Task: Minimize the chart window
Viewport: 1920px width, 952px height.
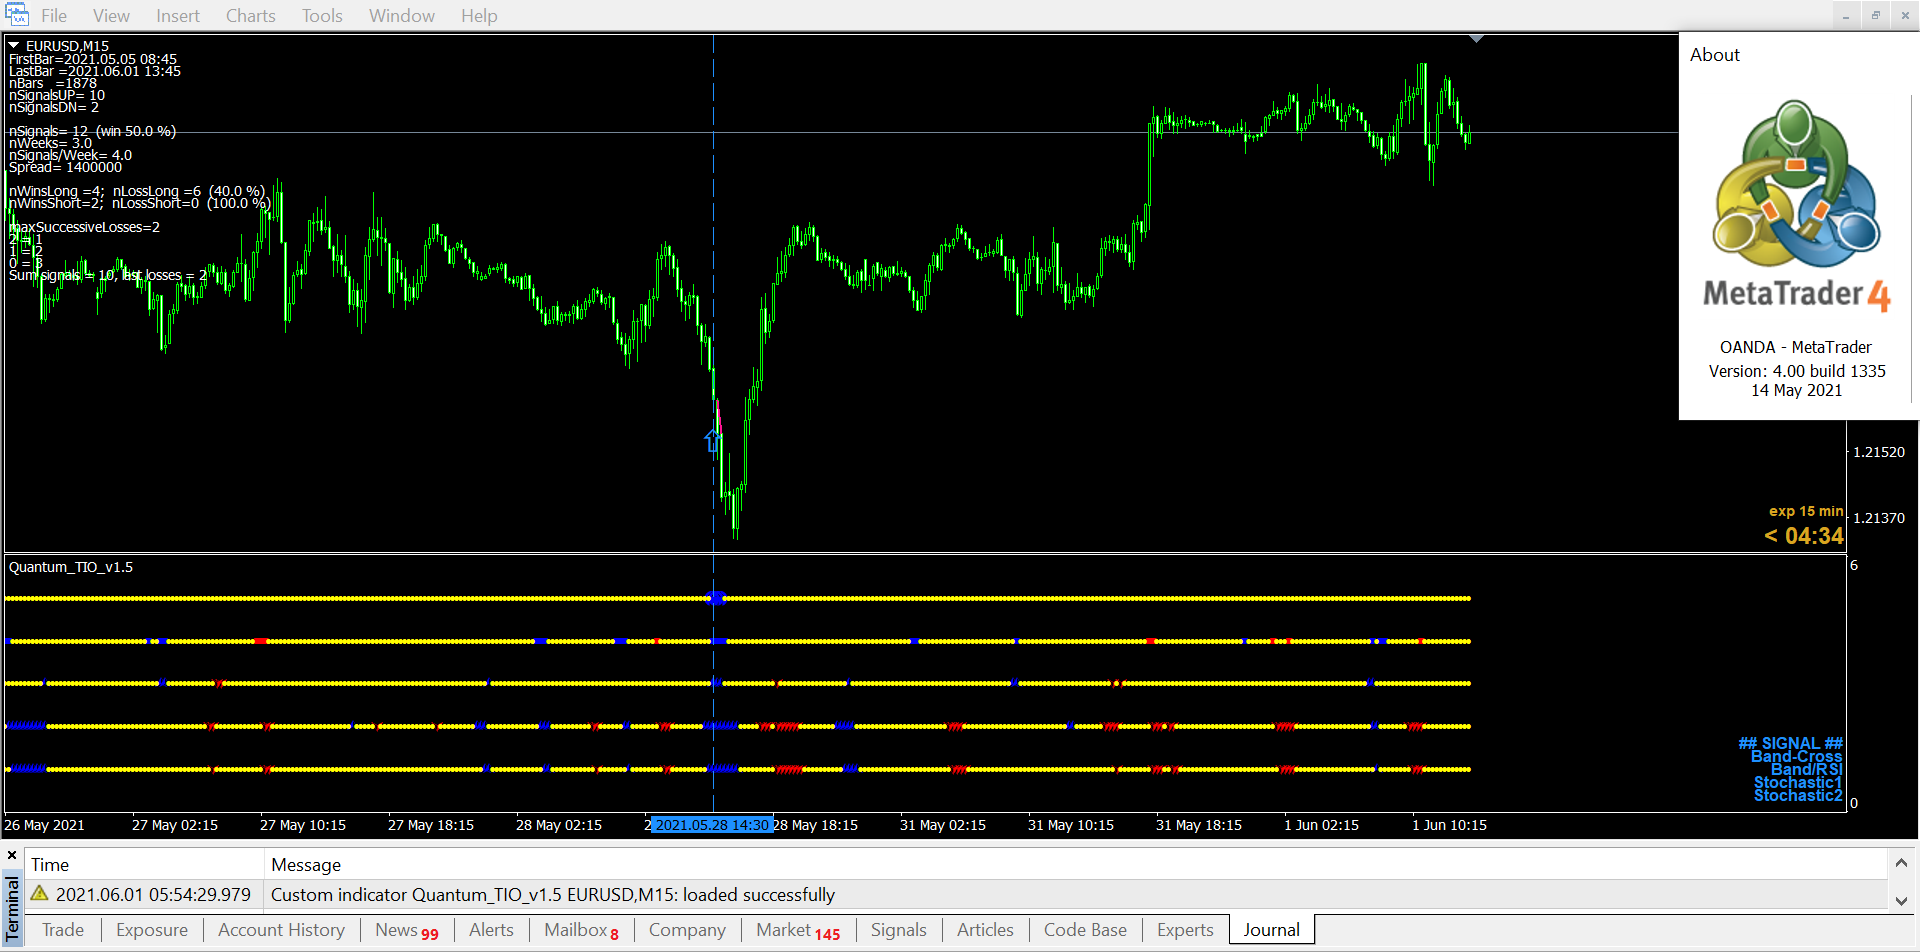Action: click(1846, 15)
